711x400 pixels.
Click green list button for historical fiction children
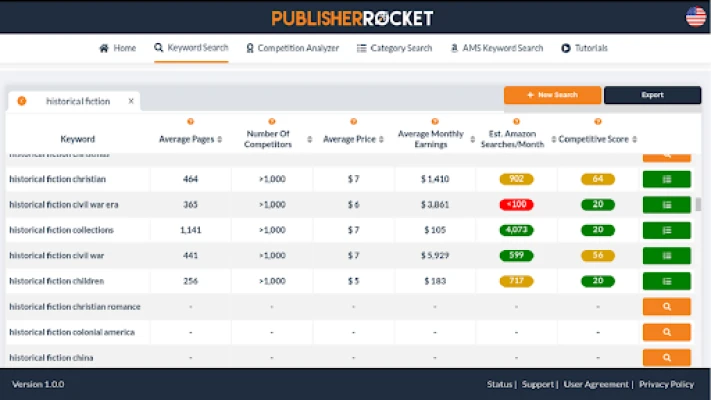click(x=666, y=281)
